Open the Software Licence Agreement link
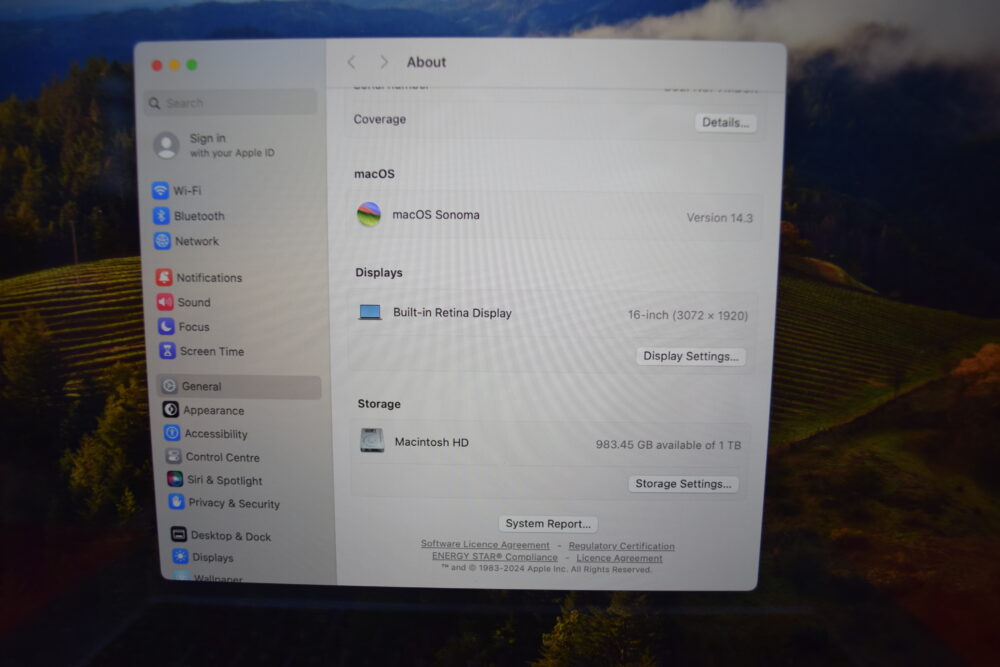This screenshot has height=667, width=1000. 485,545
